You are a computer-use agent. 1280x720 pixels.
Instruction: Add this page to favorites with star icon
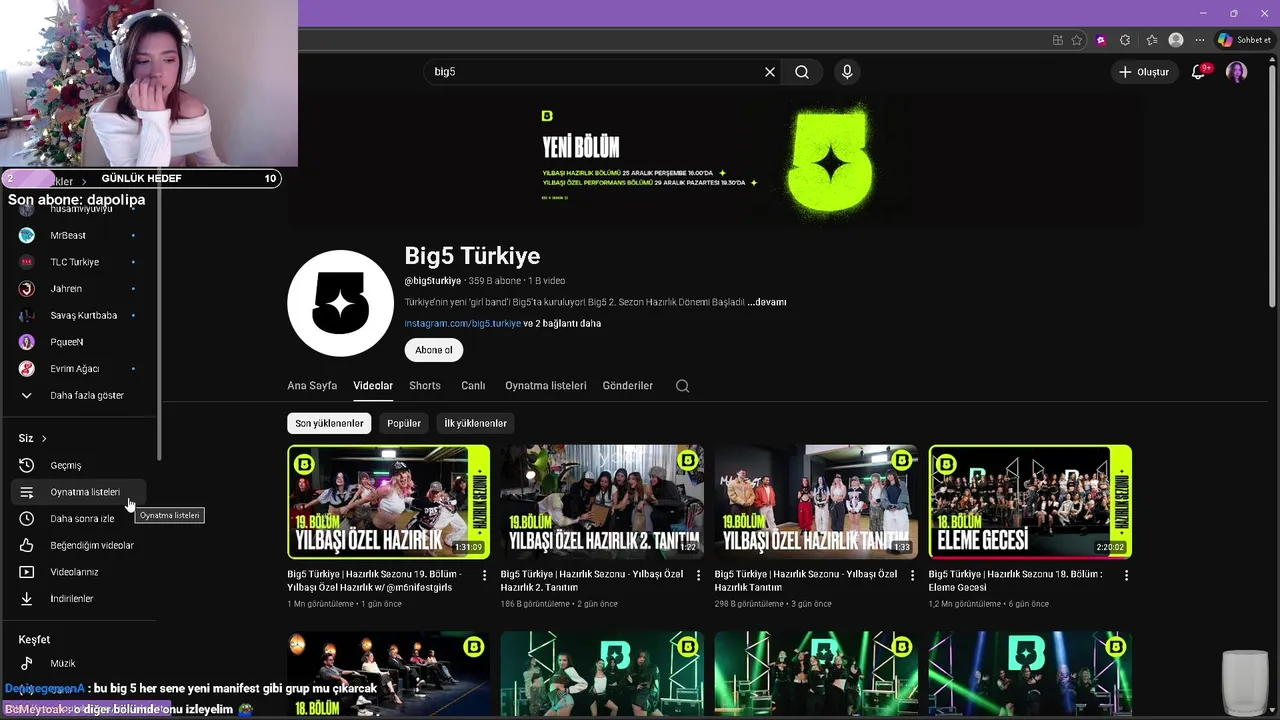(x=1077, y=40)
